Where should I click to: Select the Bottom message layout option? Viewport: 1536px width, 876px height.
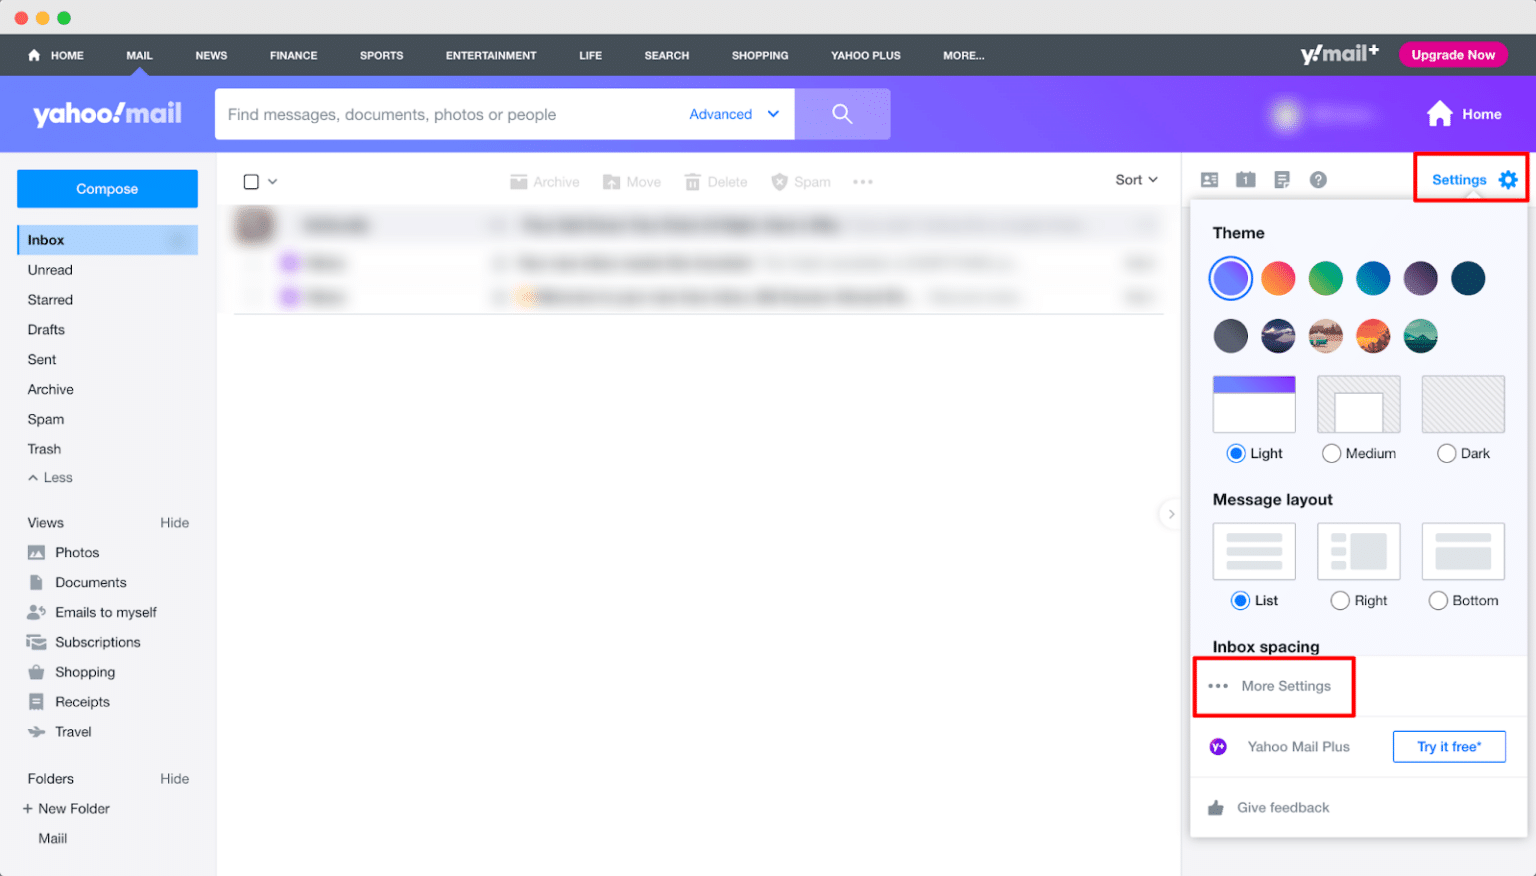(1438, 600)
